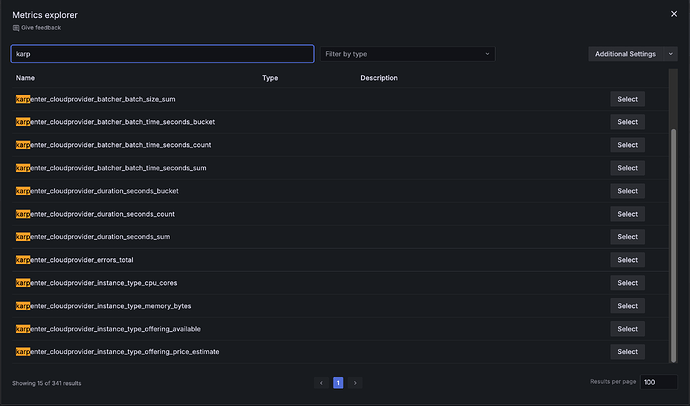Click the Showing 15 of 341 results text
Viewport: 690px width, 406px height.
[x=47, y=383]
